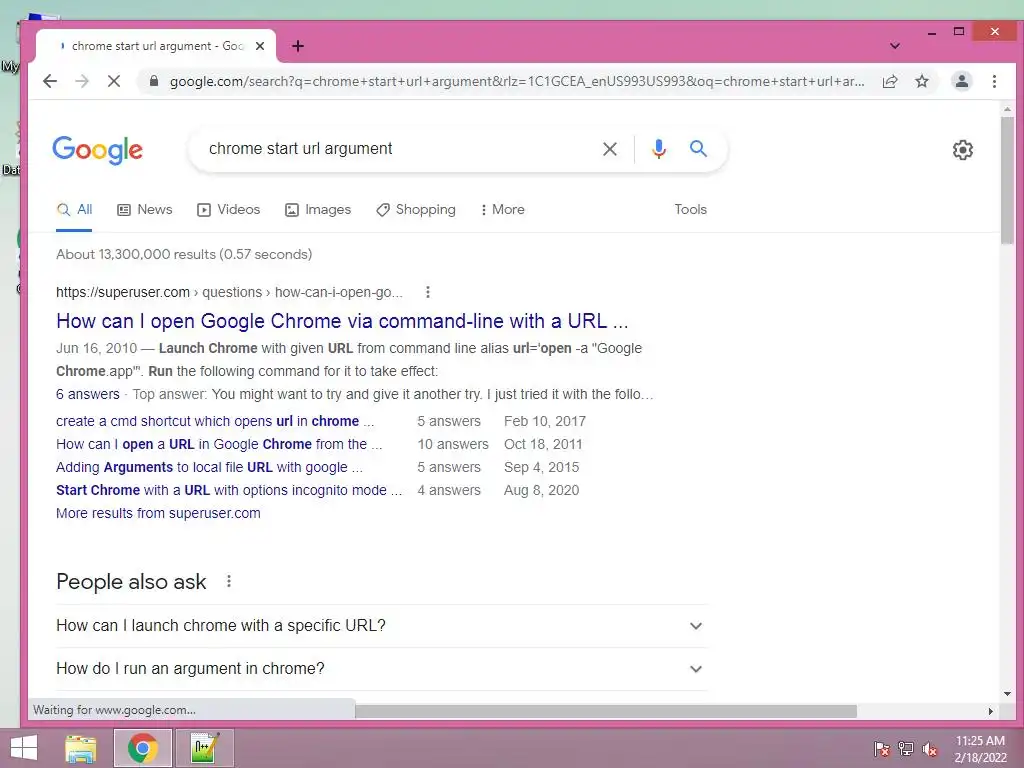
Task: Go to the Google homepage logo
Action: 97,150
